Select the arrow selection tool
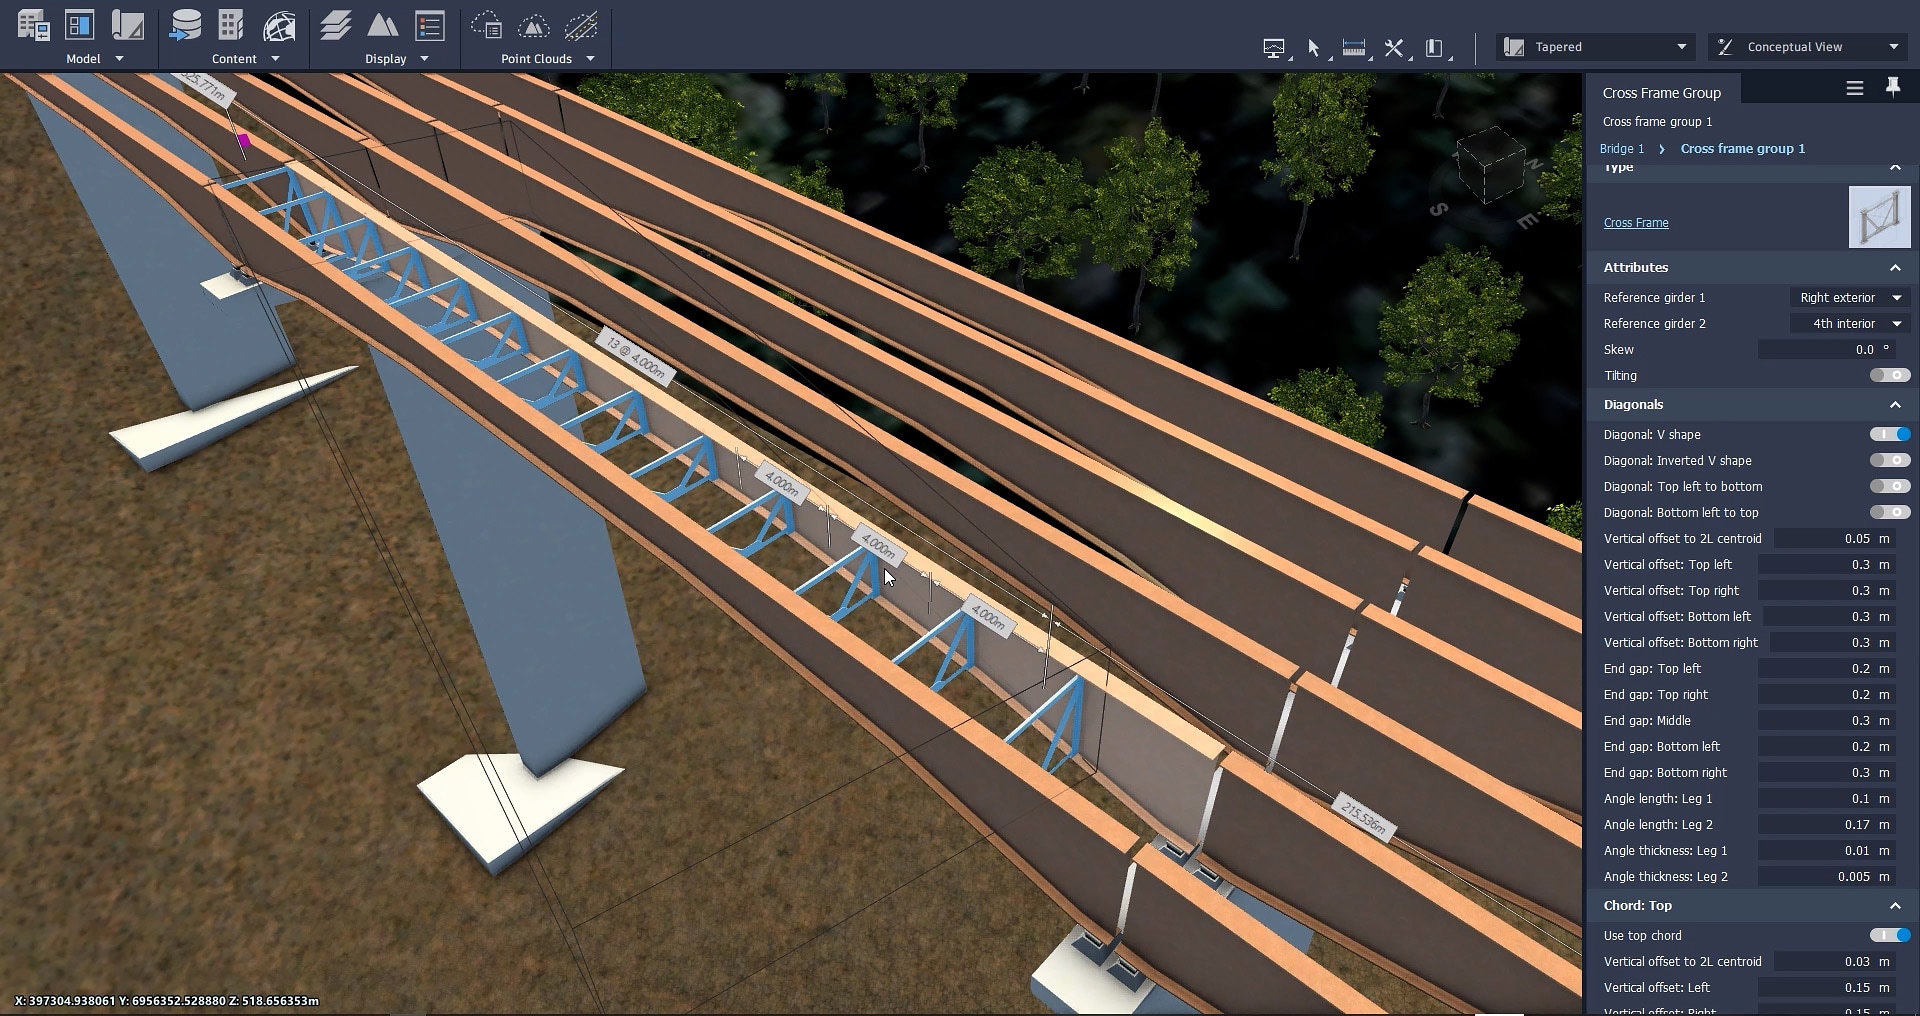The height and width of the screenshot is (1016, 1920). (1314, 48)
